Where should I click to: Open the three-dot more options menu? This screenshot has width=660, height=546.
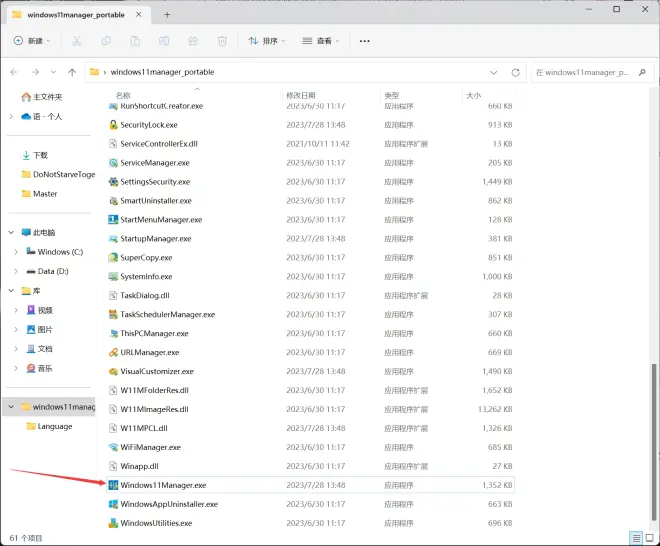[365, 41]
